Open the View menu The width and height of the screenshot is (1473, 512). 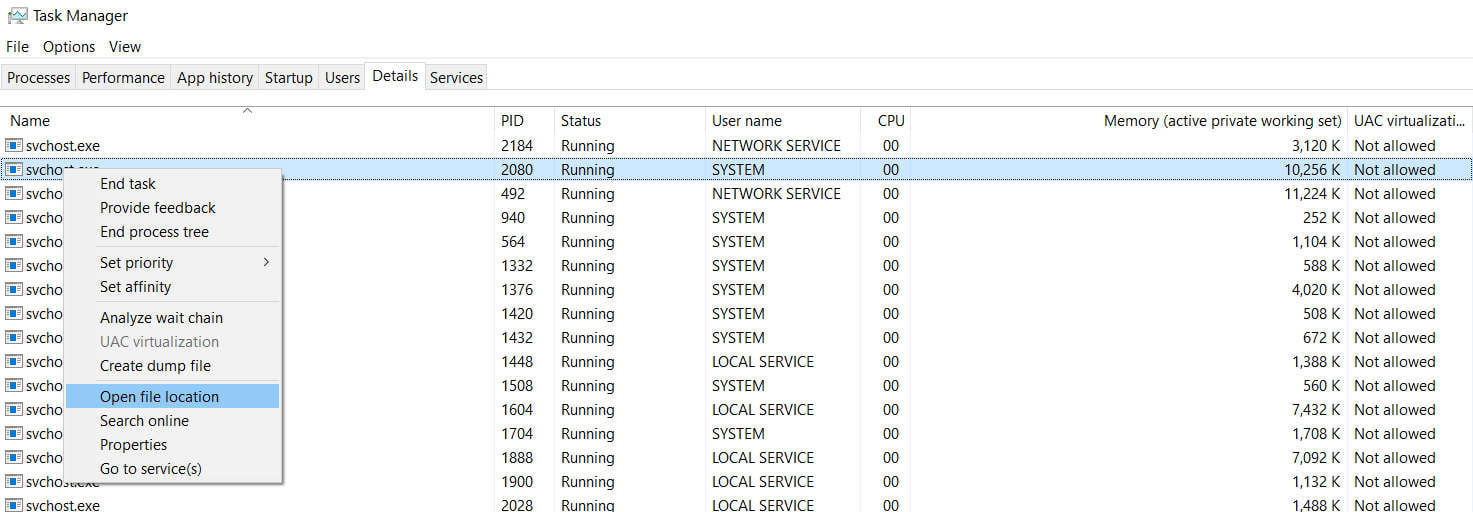click(125, 47)
